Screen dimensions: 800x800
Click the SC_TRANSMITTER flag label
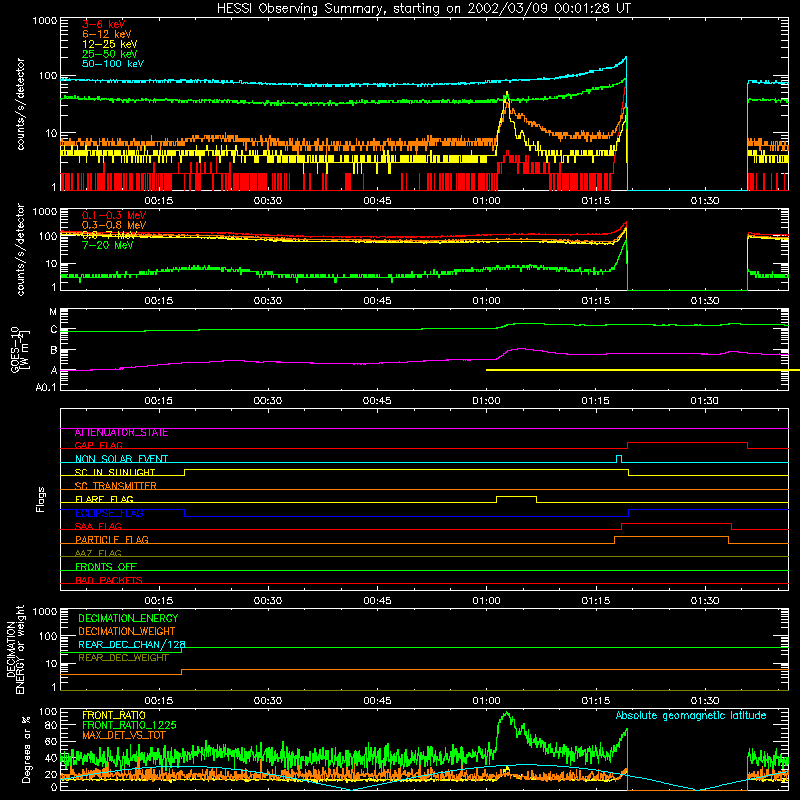click(115, 486)
